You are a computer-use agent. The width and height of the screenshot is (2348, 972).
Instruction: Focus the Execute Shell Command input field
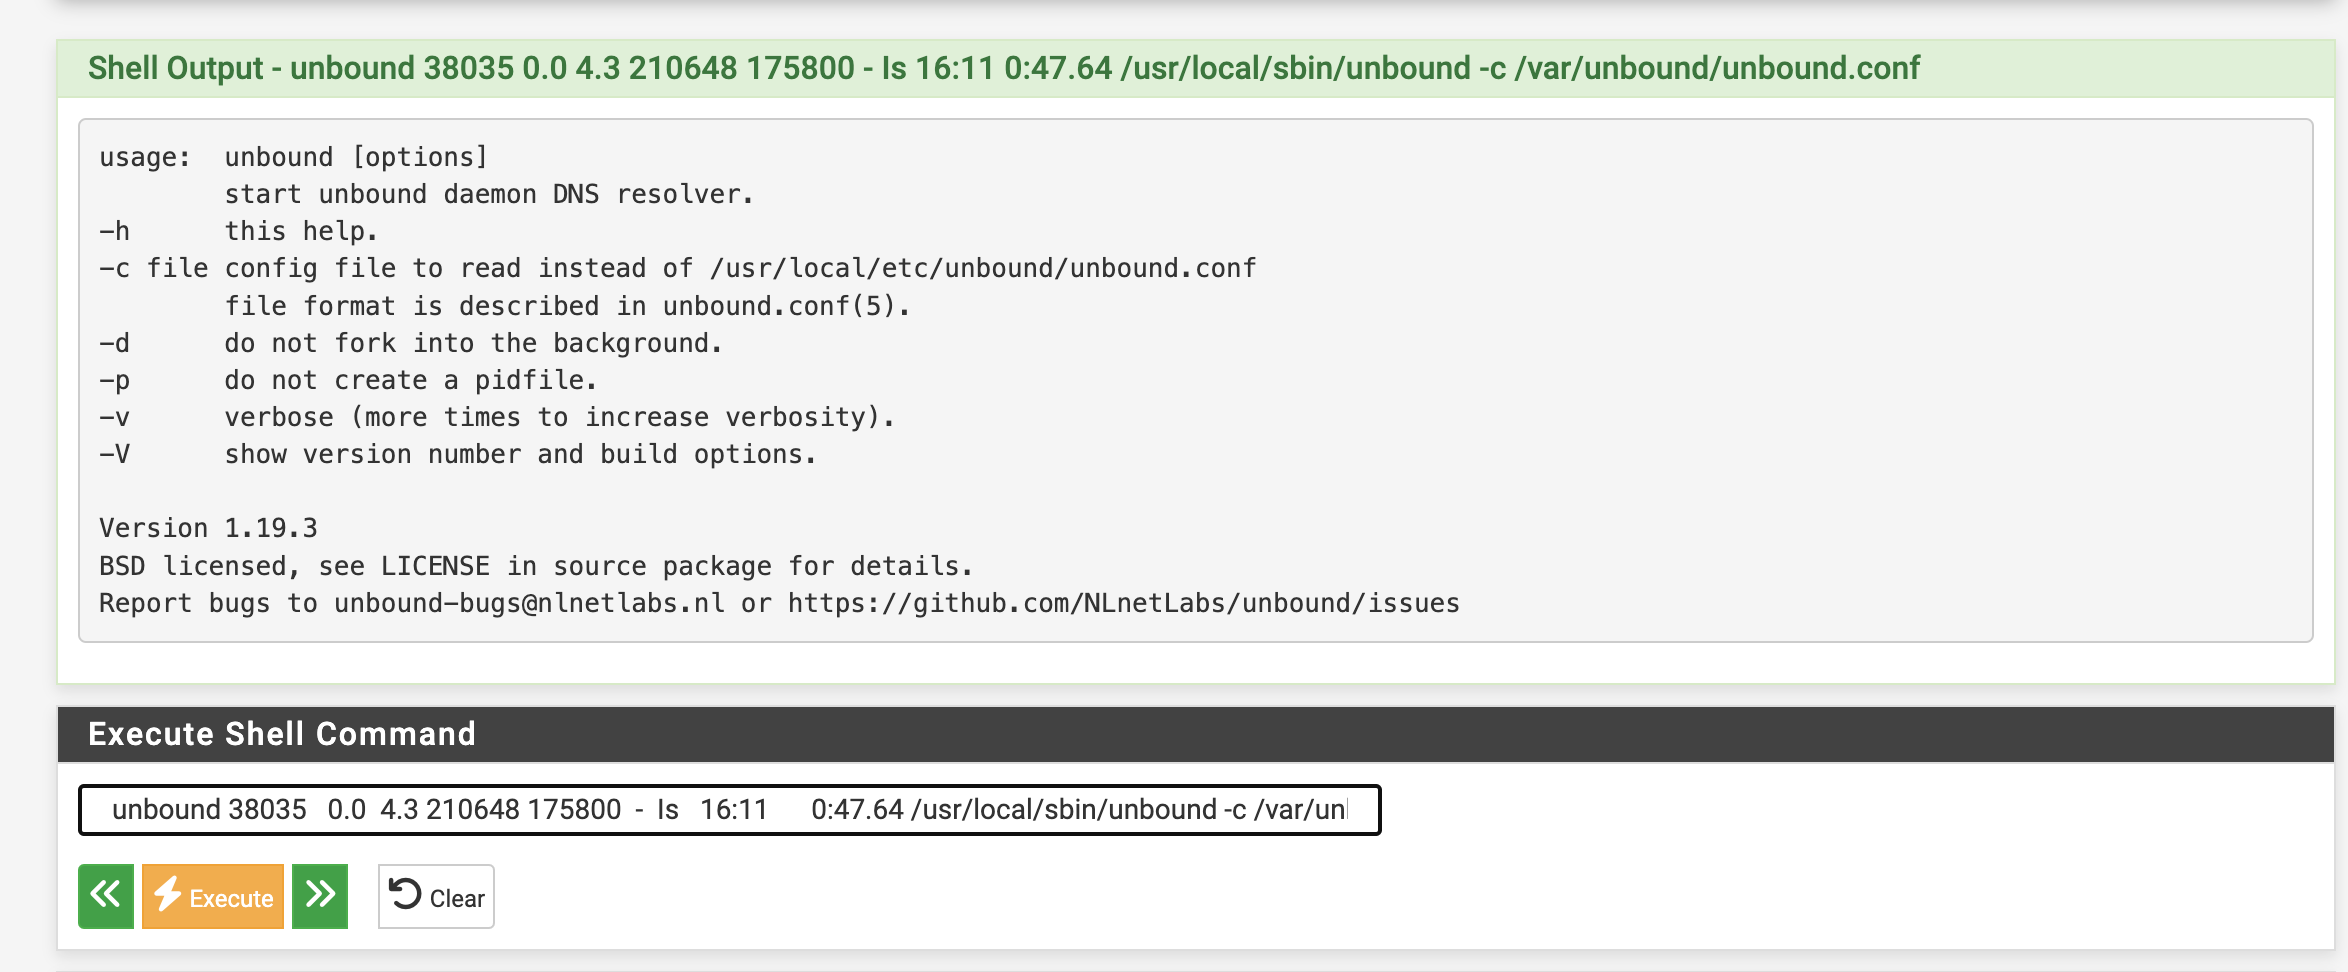pyautogui.click(x=730, y=810)
